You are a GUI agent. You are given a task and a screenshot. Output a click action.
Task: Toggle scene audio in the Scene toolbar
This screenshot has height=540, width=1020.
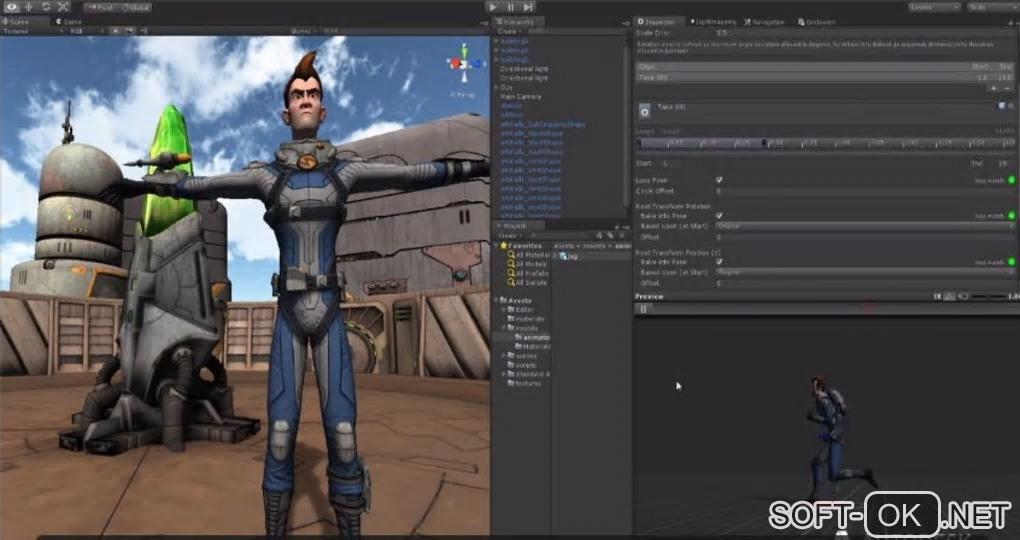point(144,31)
